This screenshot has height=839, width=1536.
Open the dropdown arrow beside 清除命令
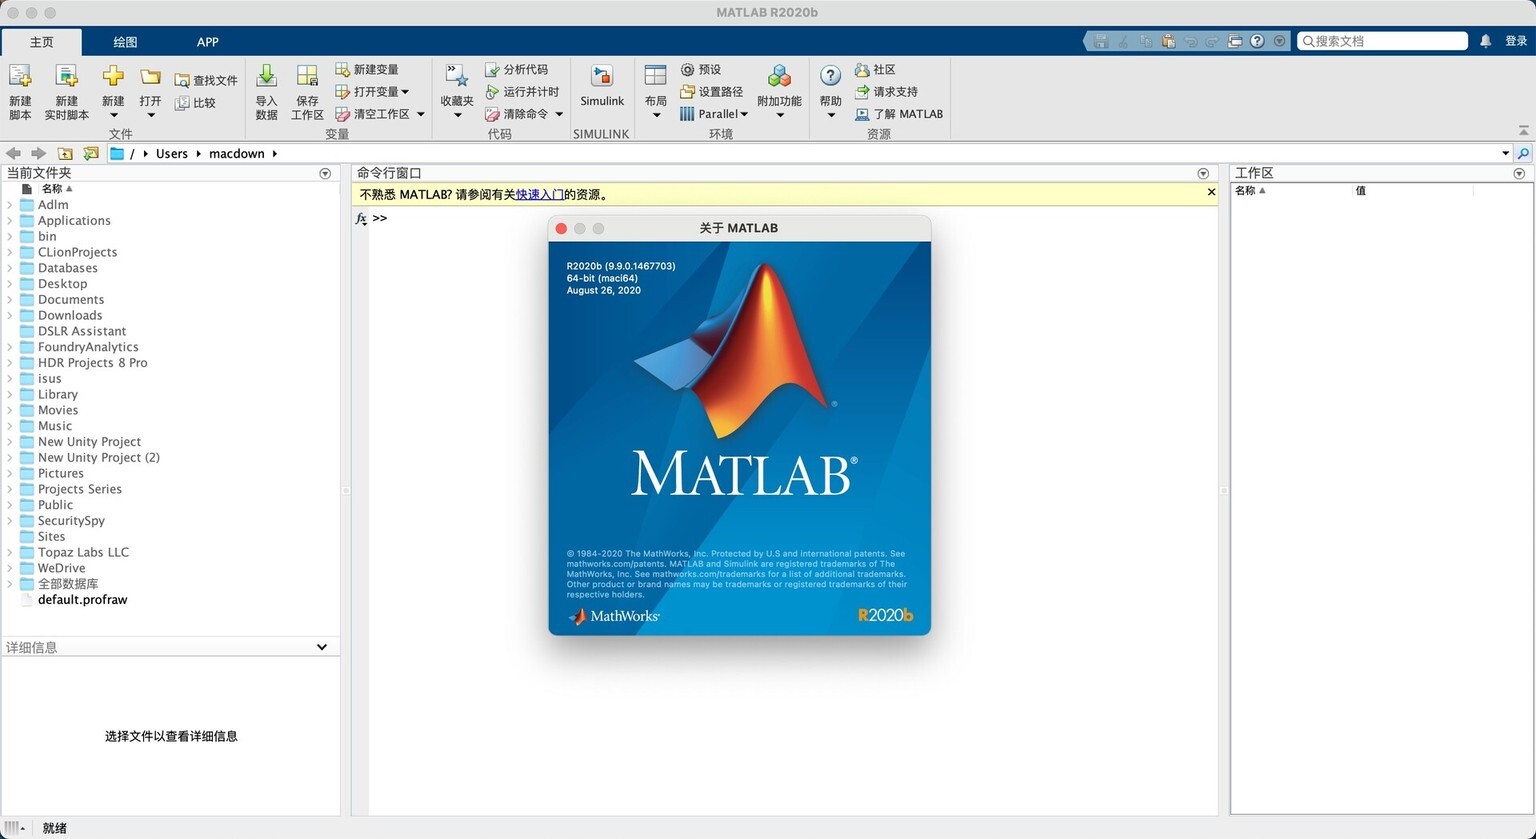(559, 114)
